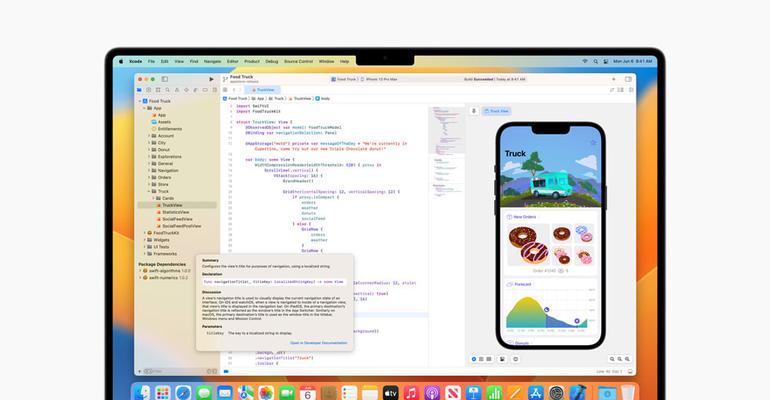Enable code review mode
Viewport: 770px width, 400px height.
point(612,90)
